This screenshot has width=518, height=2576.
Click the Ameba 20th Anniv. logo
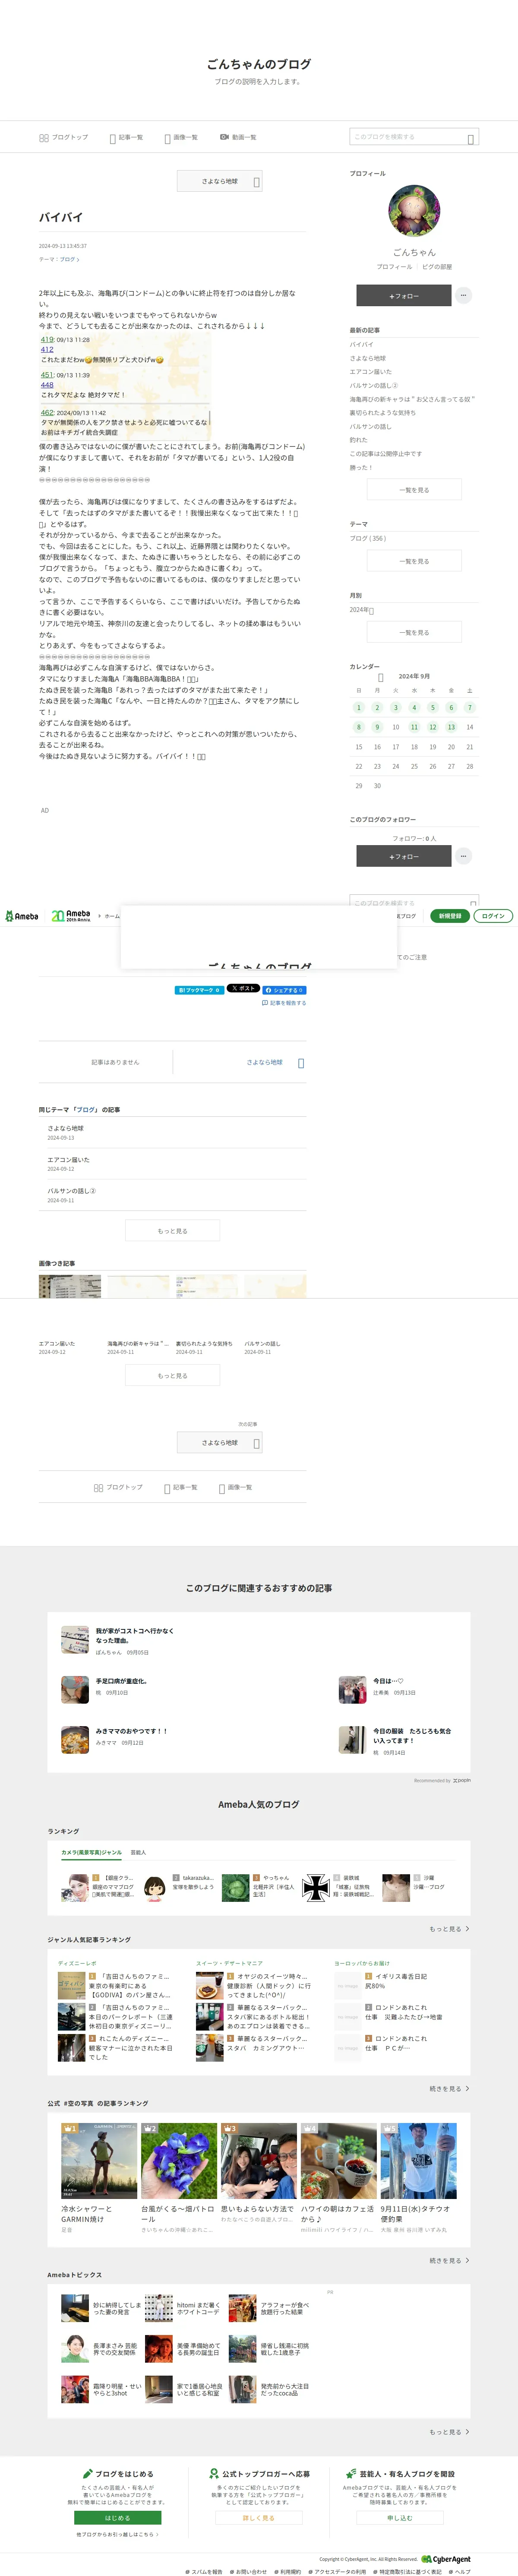click(x=71, y=916)
